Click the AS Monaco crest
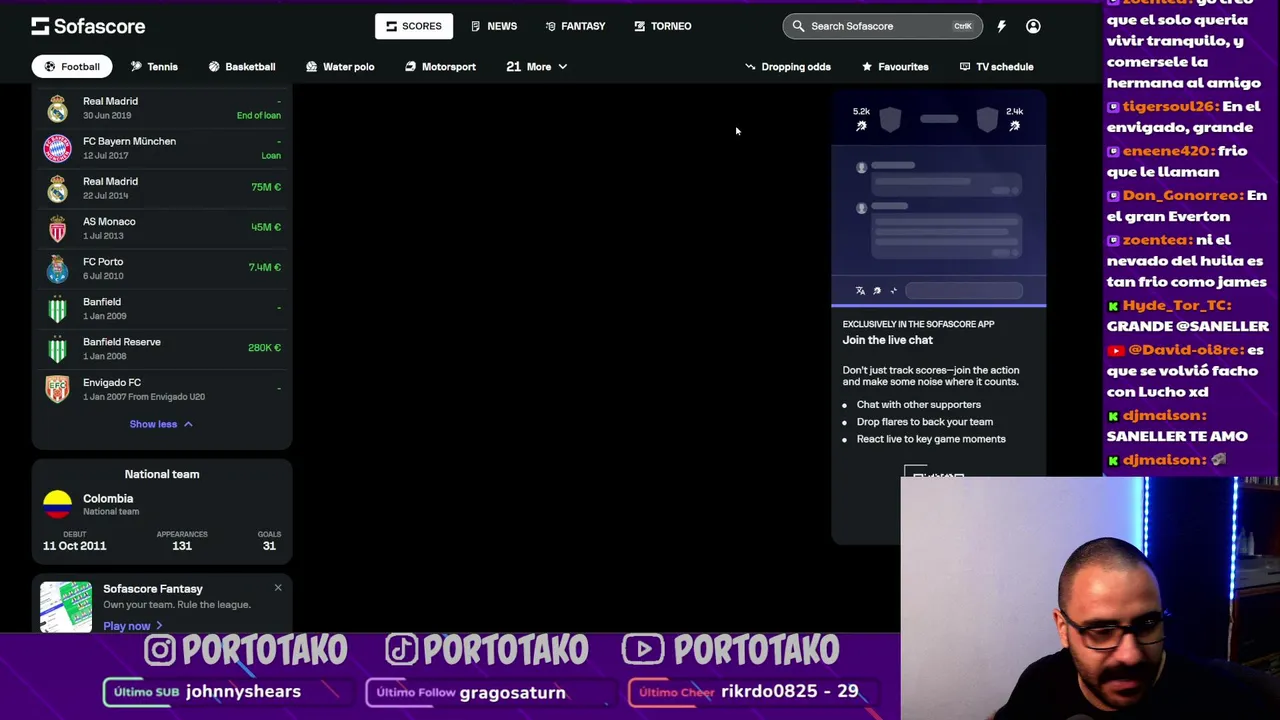Screen dimensions: 1280x720 click(57, 228)
